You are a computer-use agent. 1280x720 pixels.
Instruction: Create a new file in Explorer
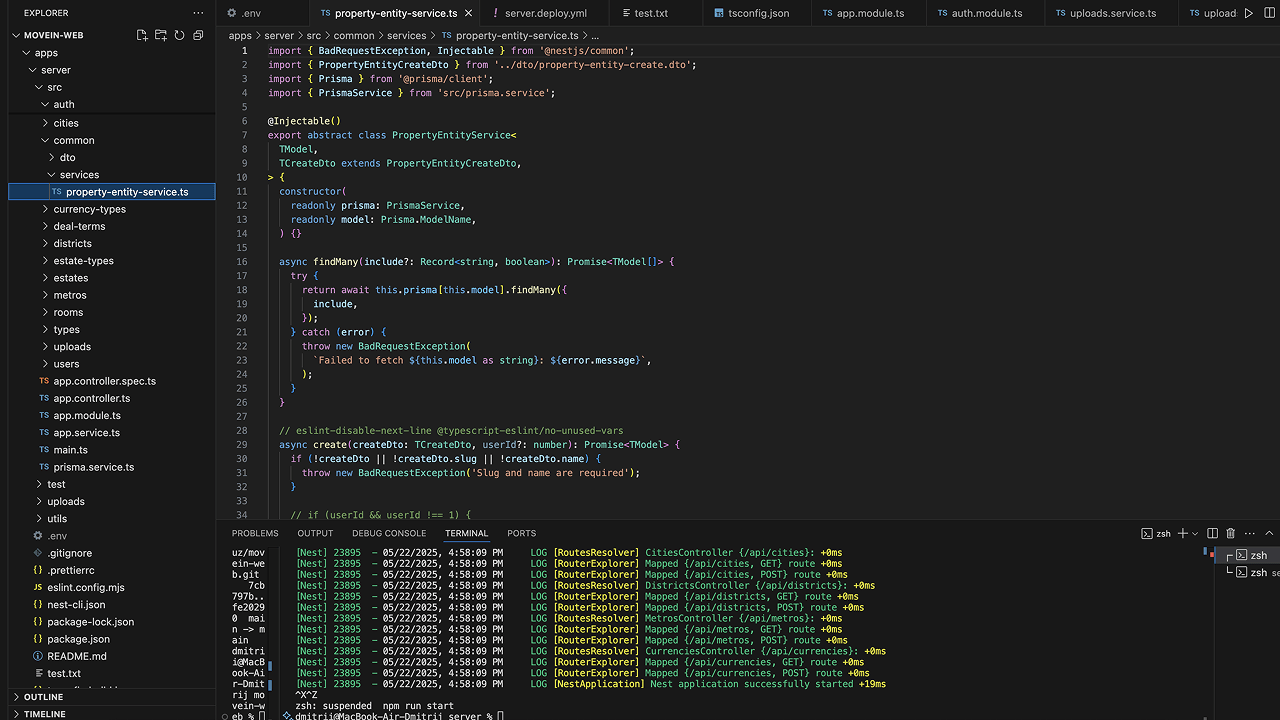coord(142,35)
